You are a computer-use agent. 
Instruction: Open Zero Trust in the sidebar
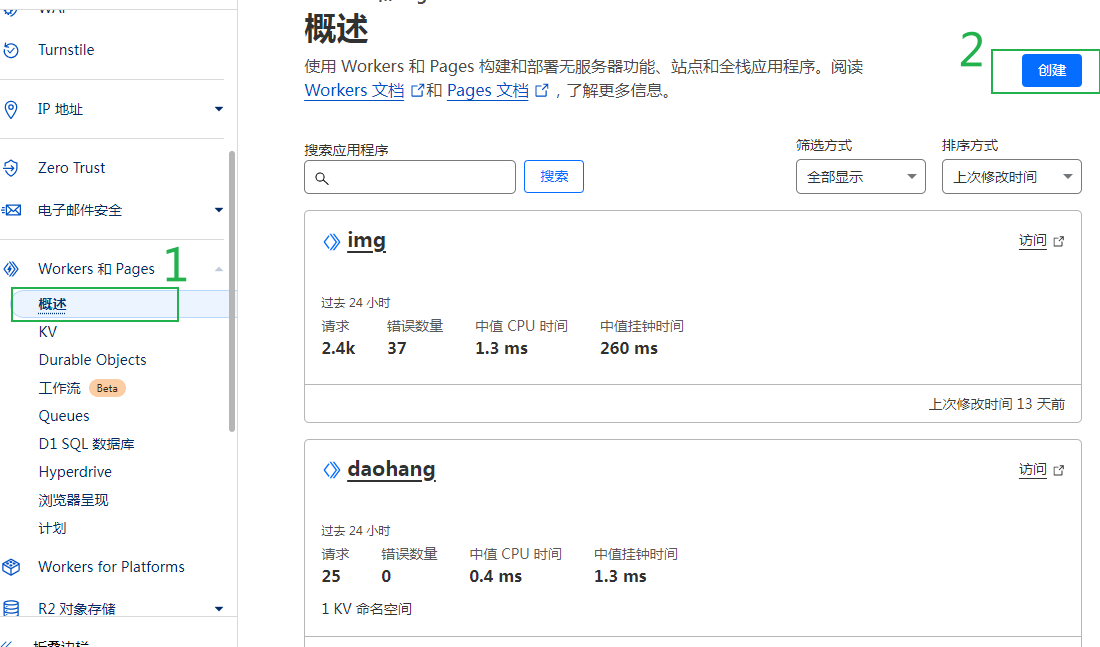coord(72,168)
